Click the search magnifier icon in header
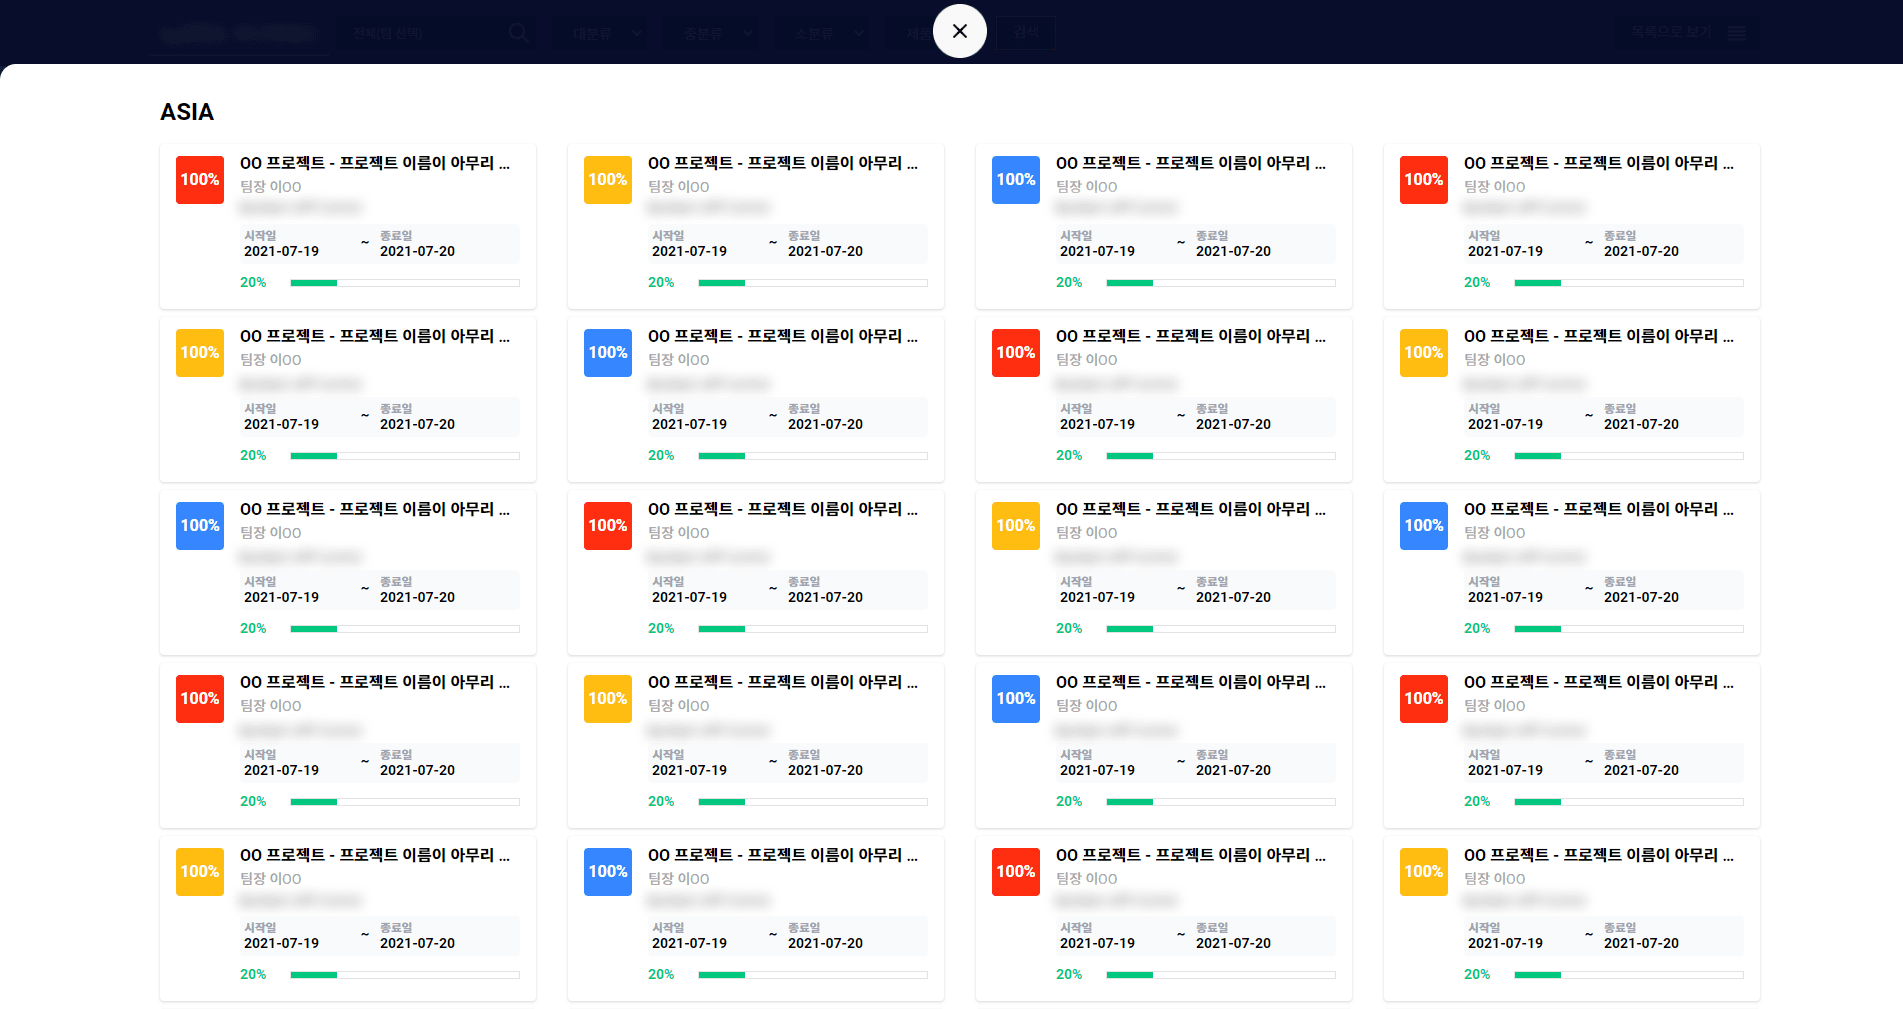The image size is (1903, 1009). 518,33
